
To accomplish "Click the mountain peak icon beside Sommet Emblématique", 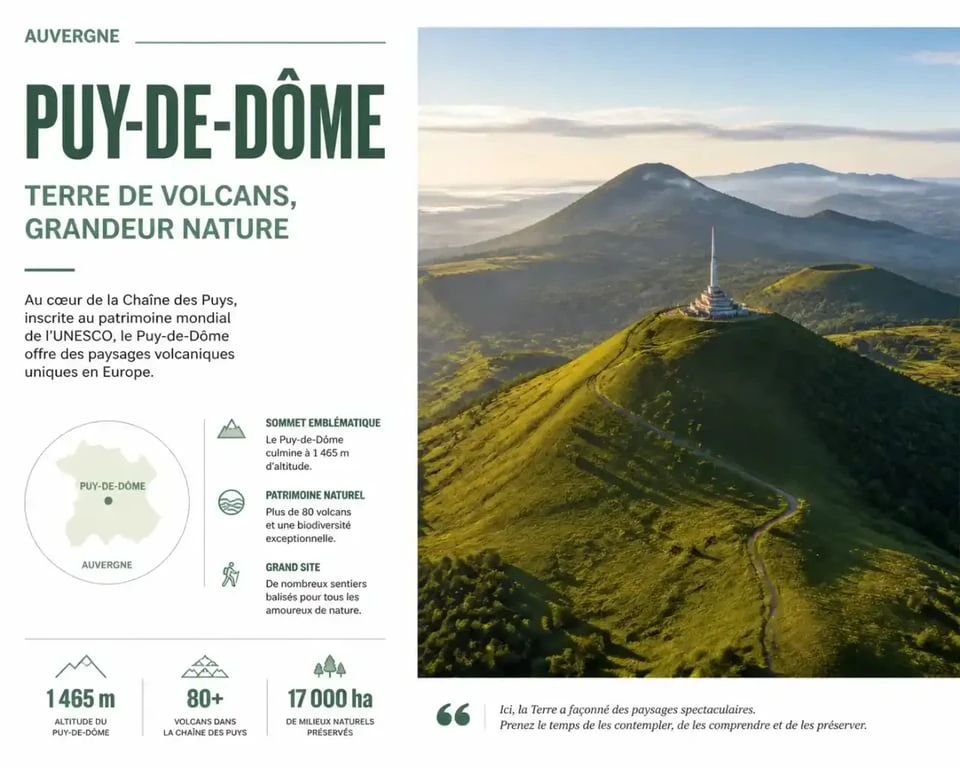I will pyautogui.click(x=231, y=429).
